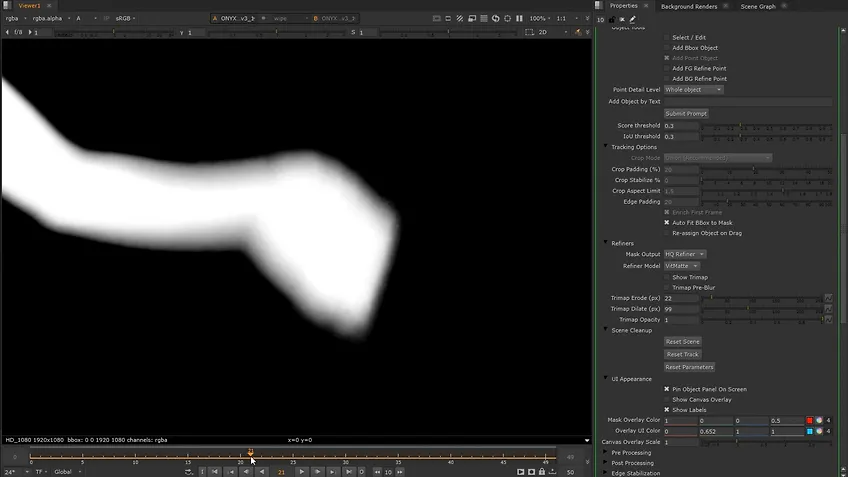Uncheck Pin Object Panel On Screen

pyautogui.click(x=667, y=389)
